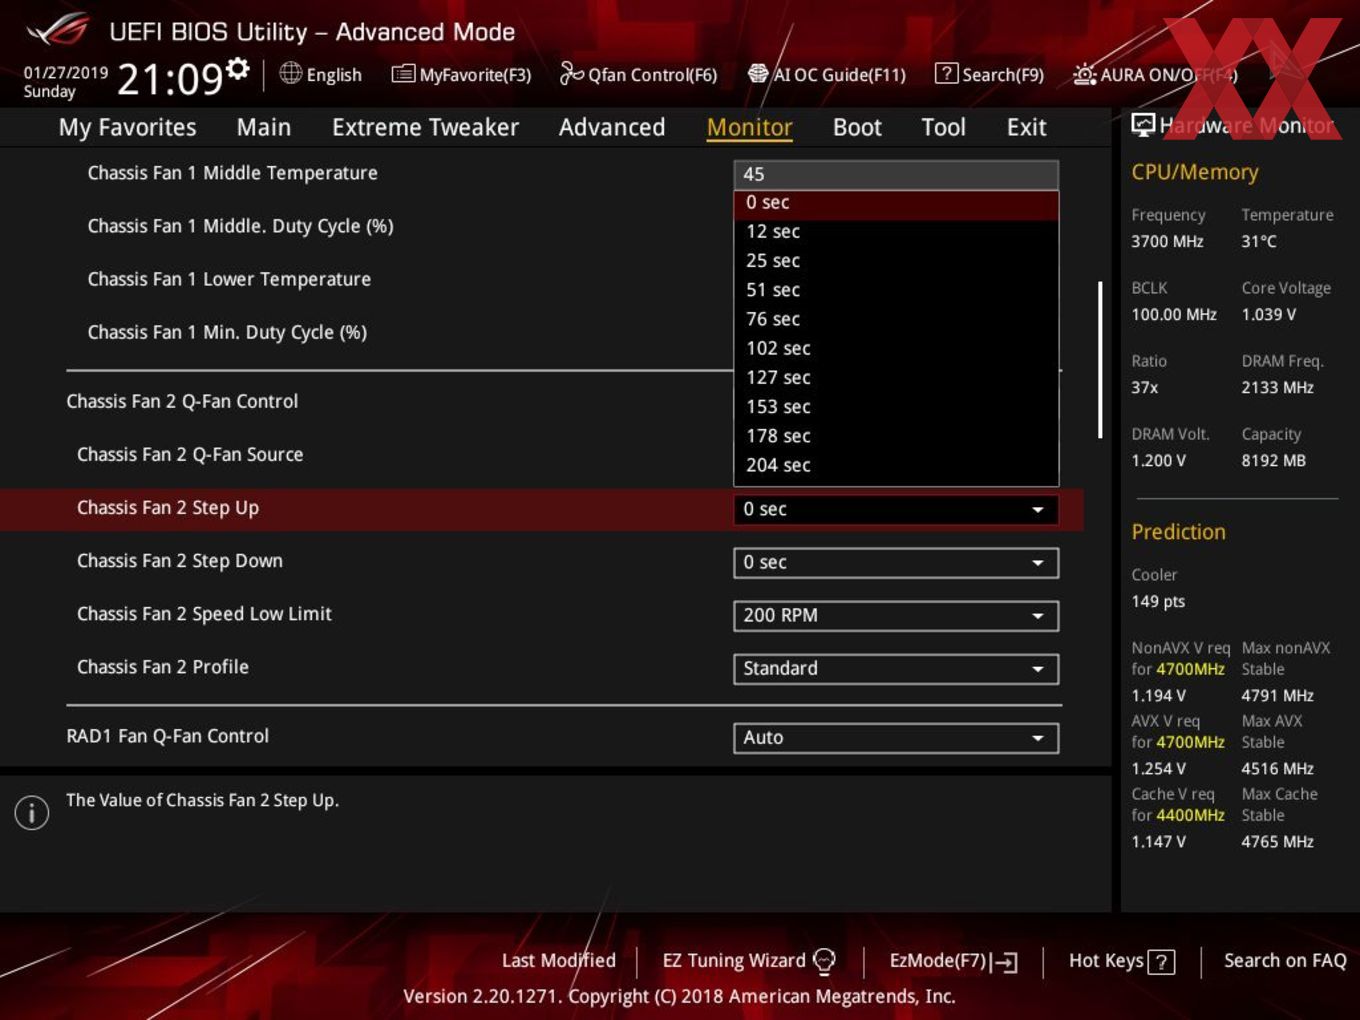
Task: Choose 127 sec in the dropdown list
Action: 896,378
